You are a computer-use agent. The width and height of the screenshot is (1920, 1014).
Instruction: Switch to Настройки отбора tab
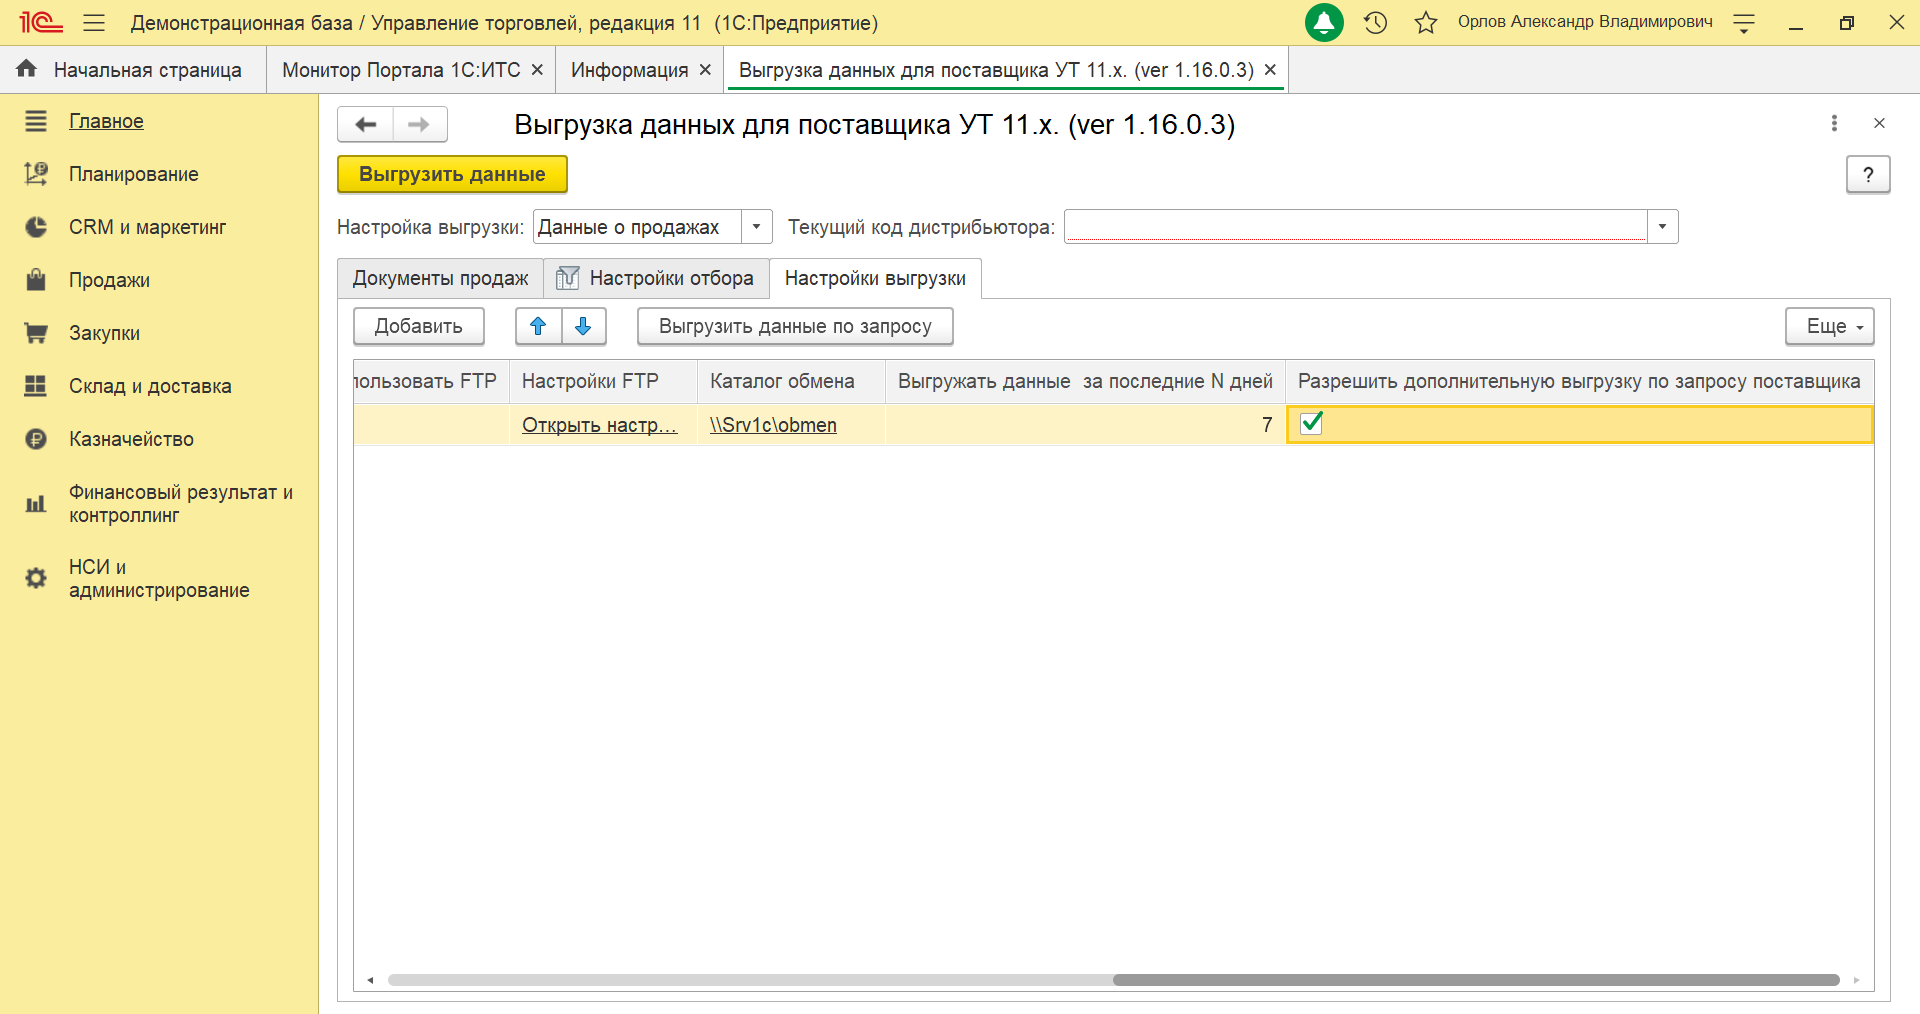656,279
